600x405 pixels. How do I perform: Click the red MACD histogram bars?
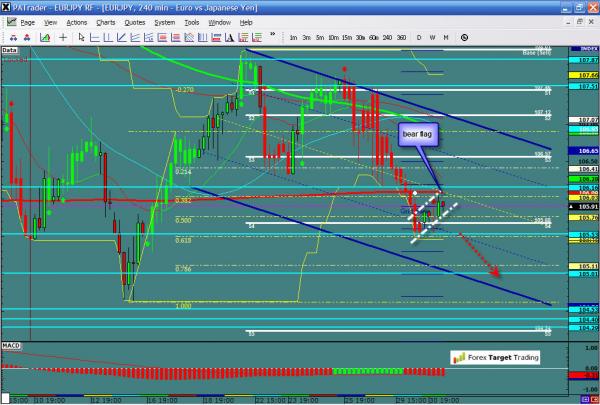coord(200,372)
